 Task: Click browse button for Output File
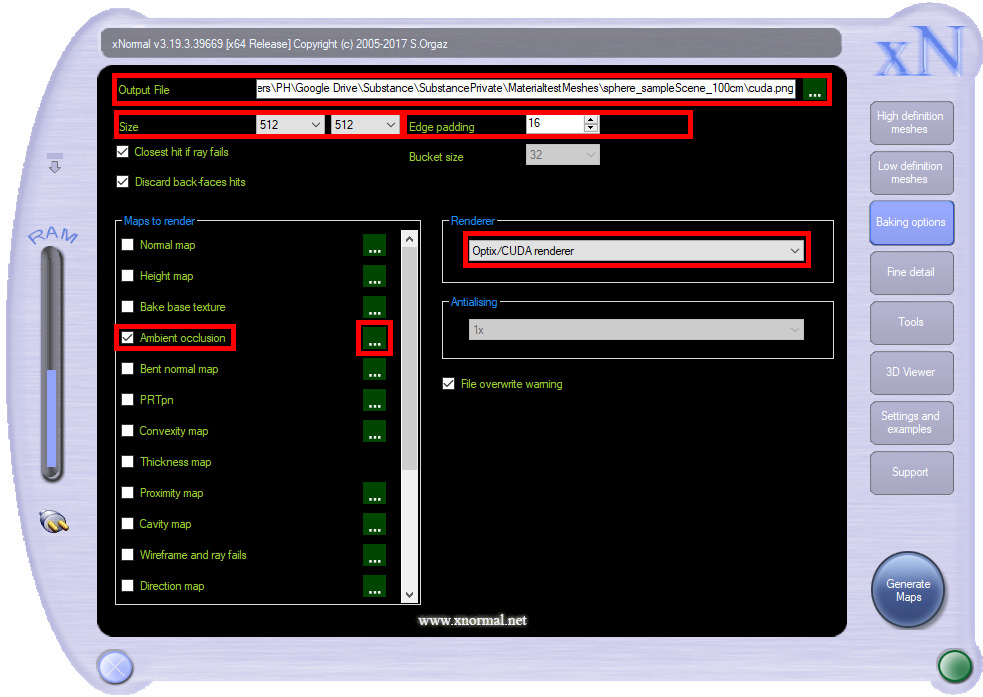coord(815,90)
